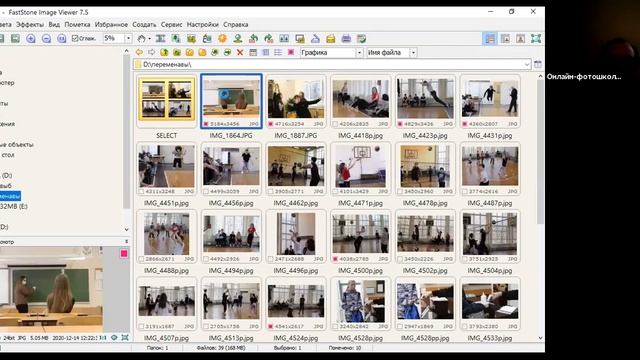Go back with the left arrow icon
This screenshot has width=640, height=360.
pos(139,52)
